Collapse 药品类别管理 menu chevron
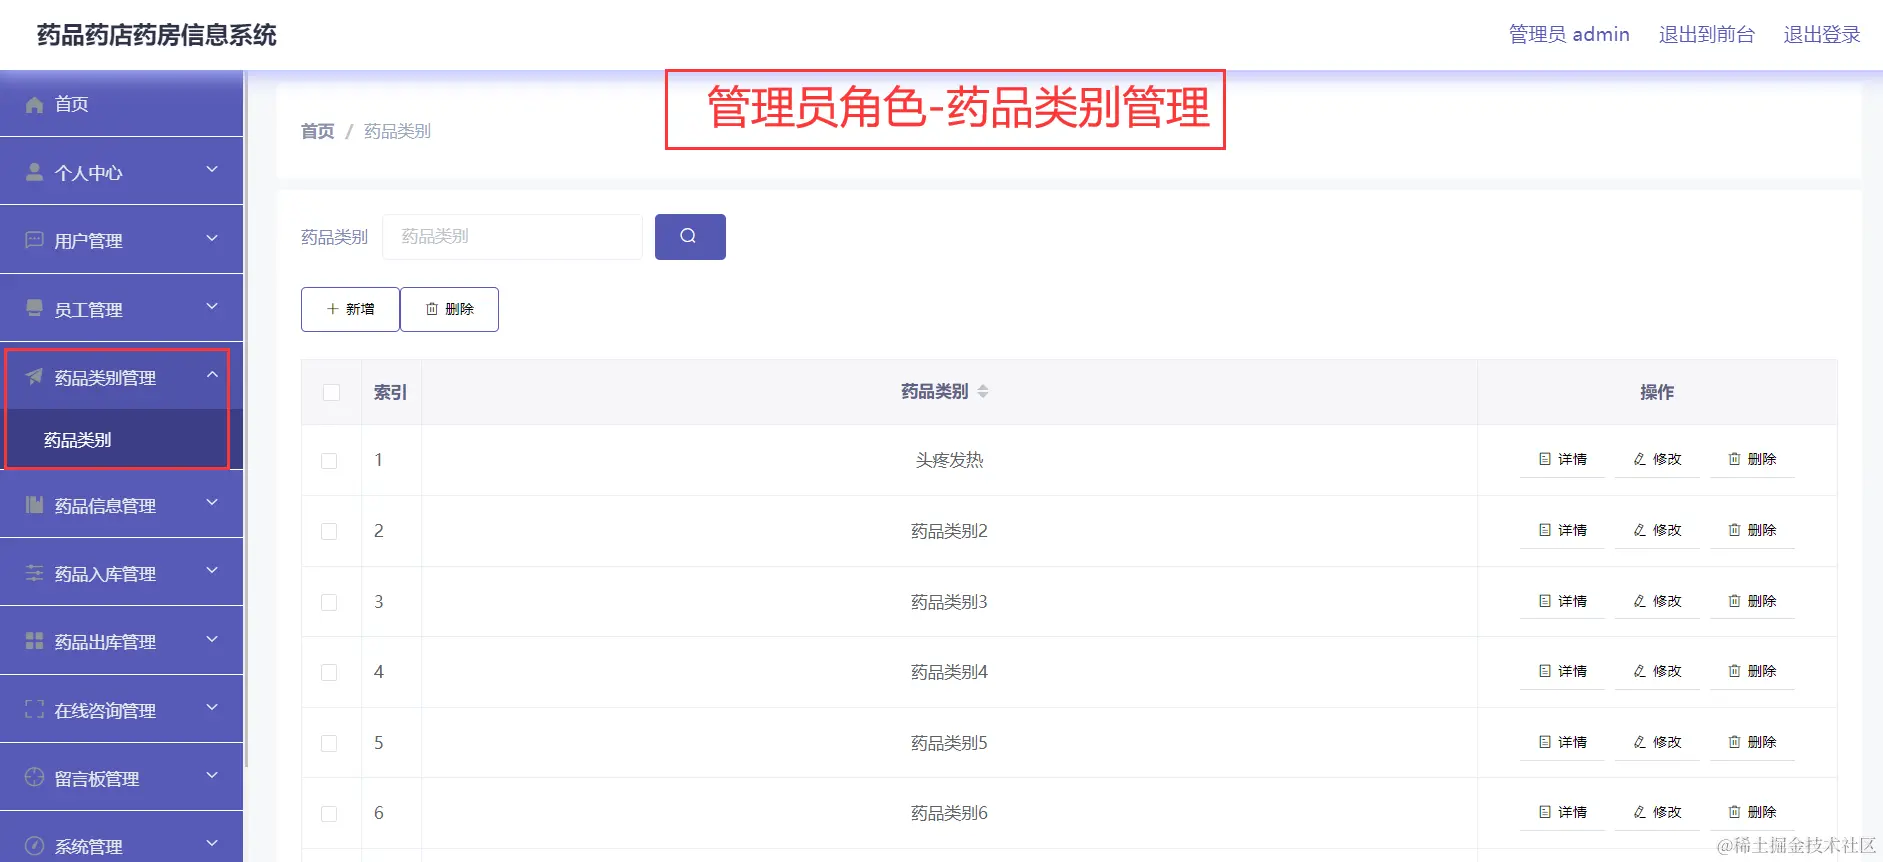 212,374
